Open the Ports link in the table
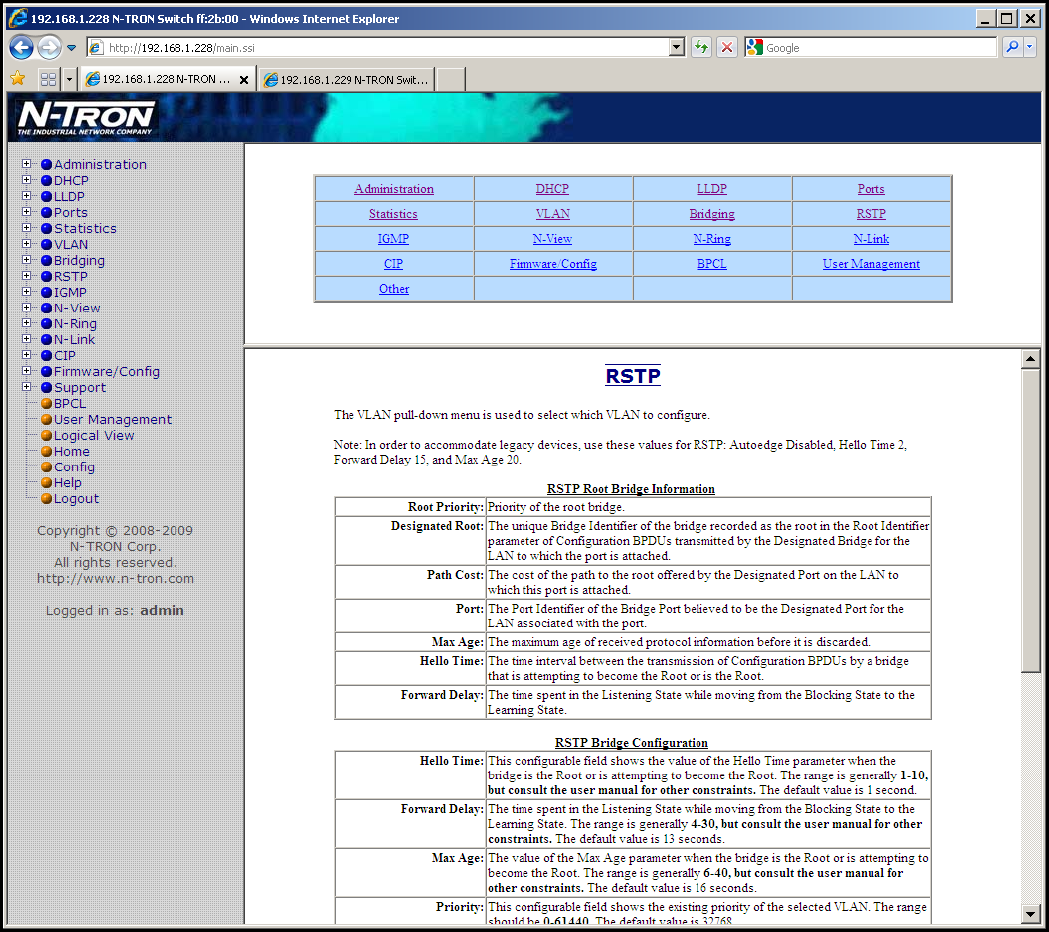The image size is (1049, 932). pos(871,189)
